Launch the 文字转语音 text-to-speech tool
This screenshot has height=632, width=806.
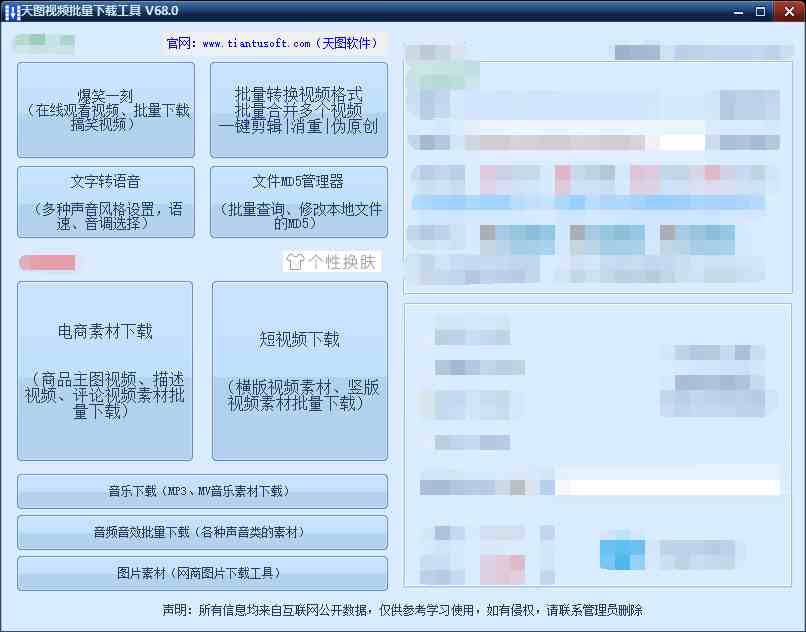(x=105, y=201)
